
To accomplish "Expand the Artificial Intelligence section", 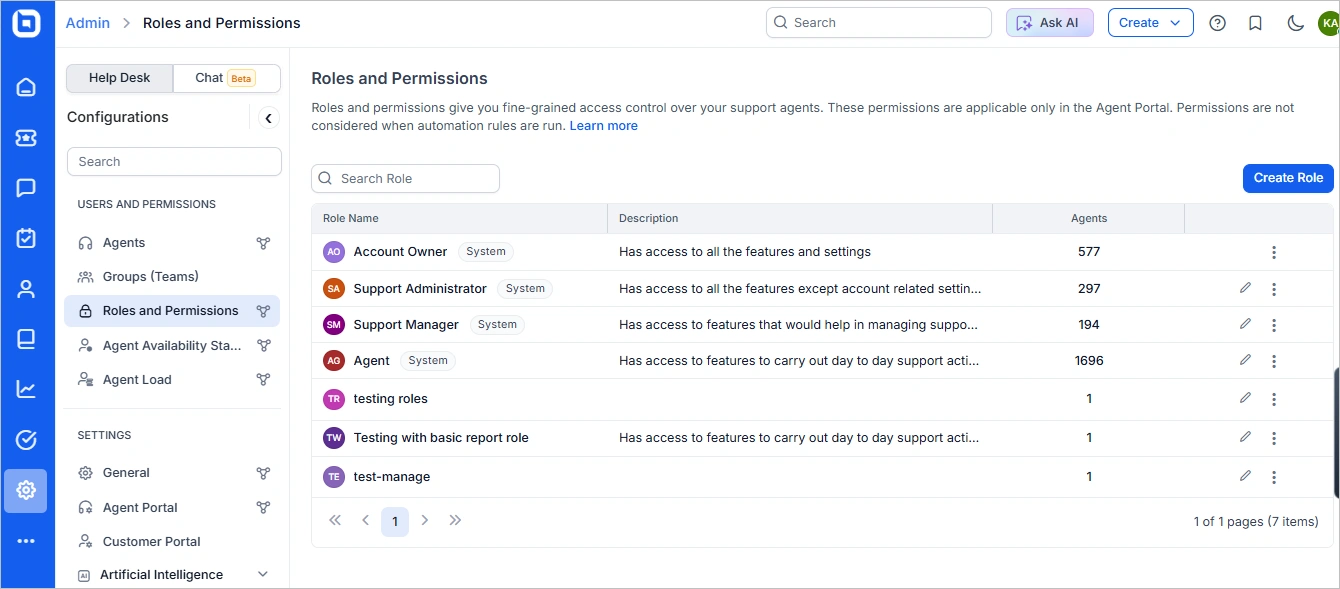I will (263, 574).
